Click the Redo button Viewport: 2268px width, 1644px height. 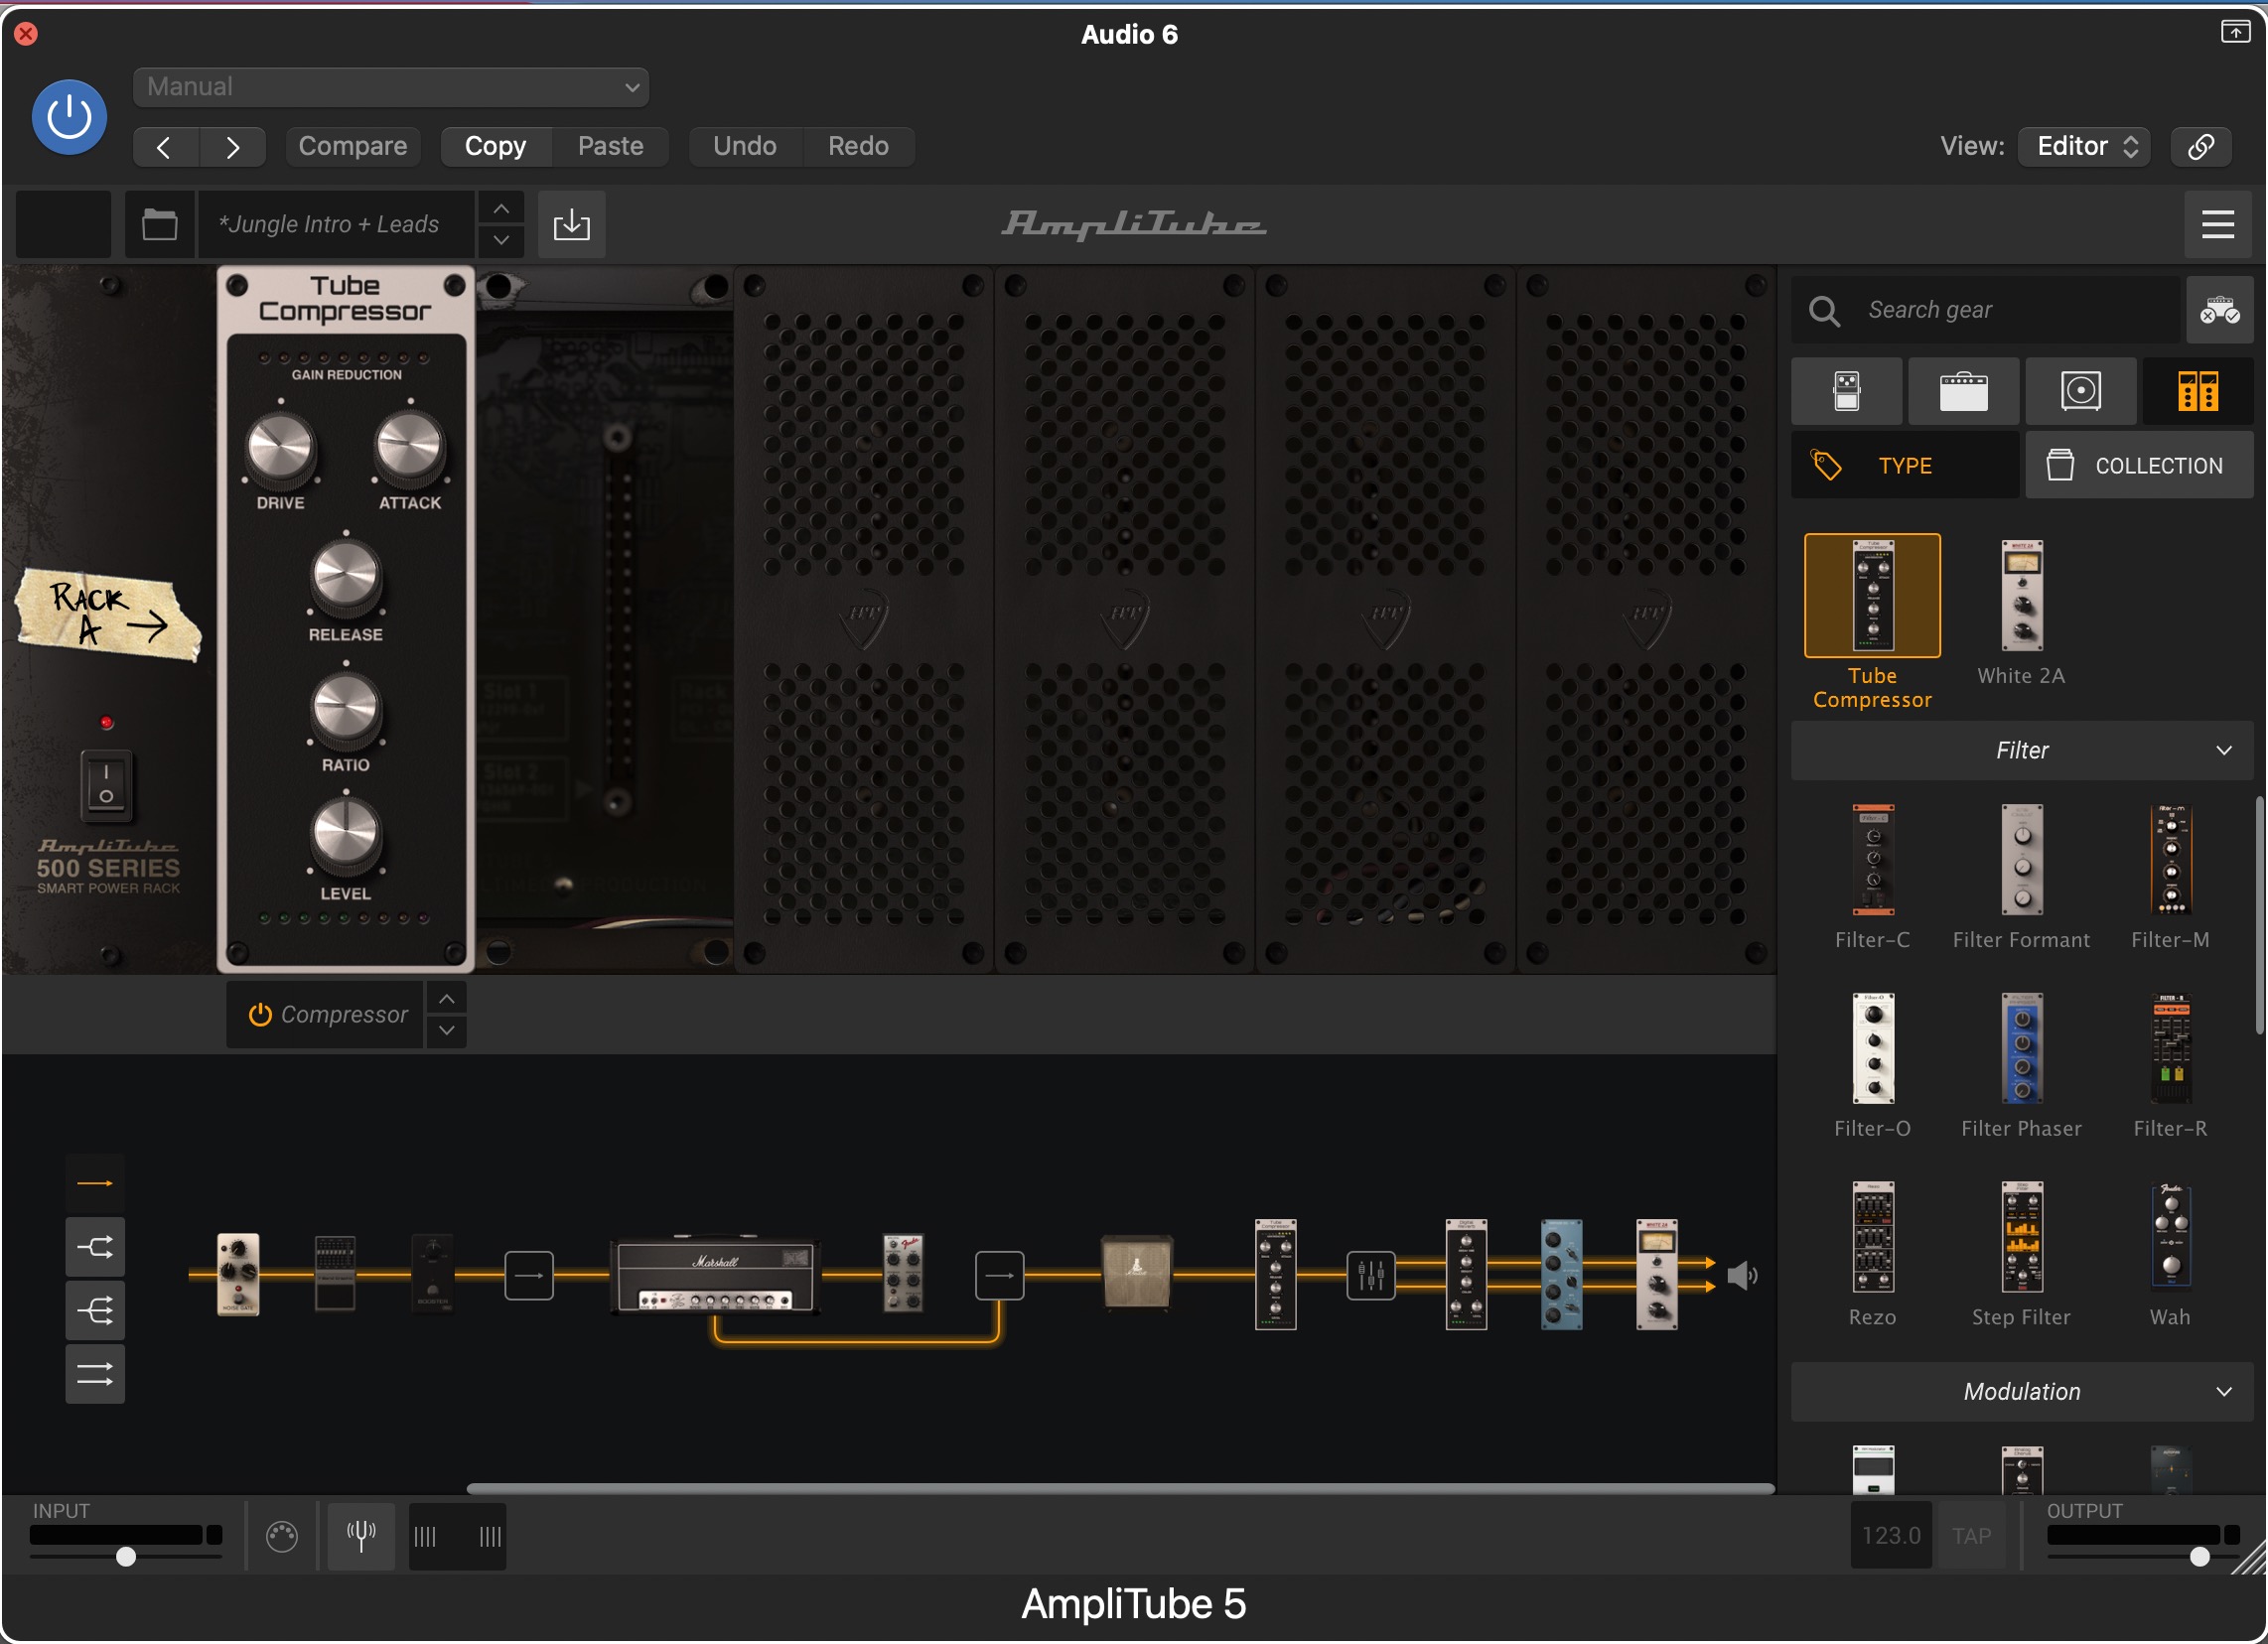[858, 146]
